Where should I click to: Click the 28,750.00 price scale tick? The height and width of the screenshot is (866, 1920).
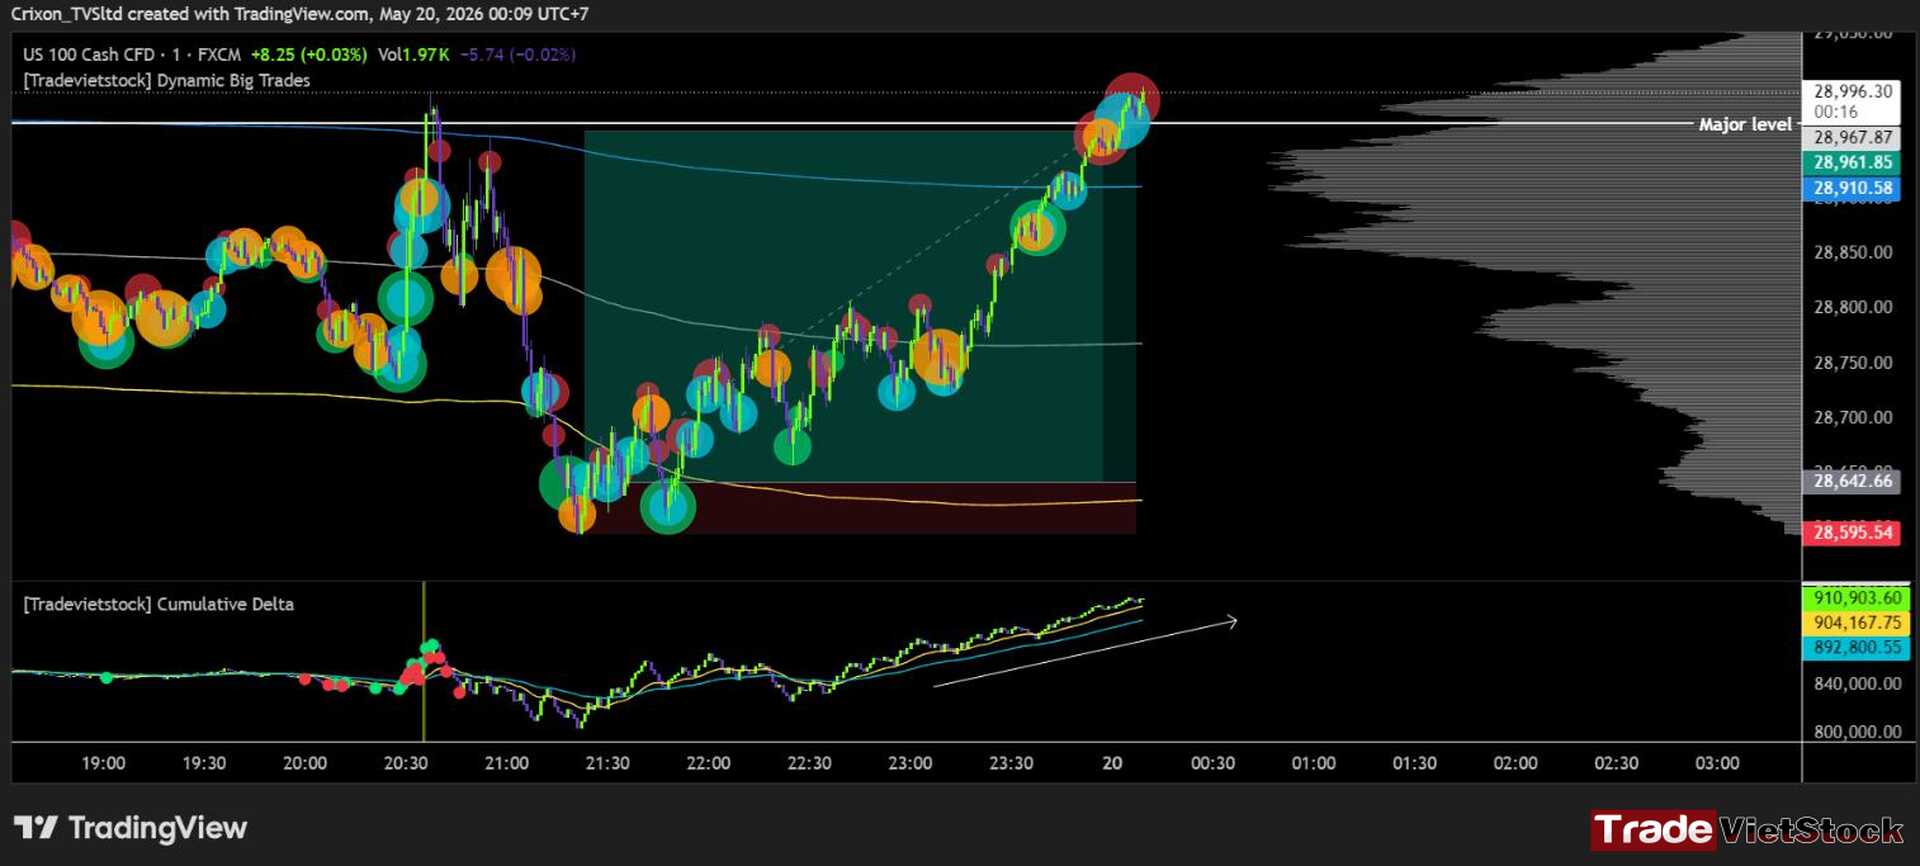tap(1853, 362)
